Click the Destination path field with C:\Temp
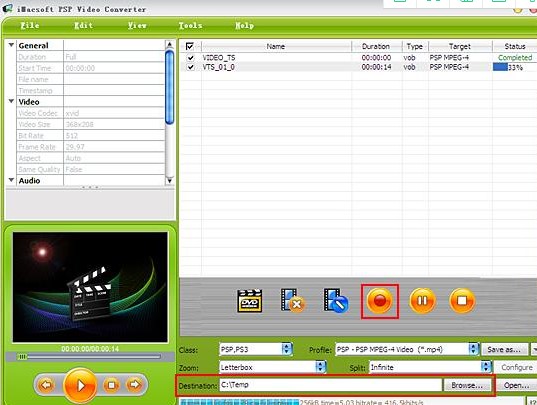 click(330, 385)
